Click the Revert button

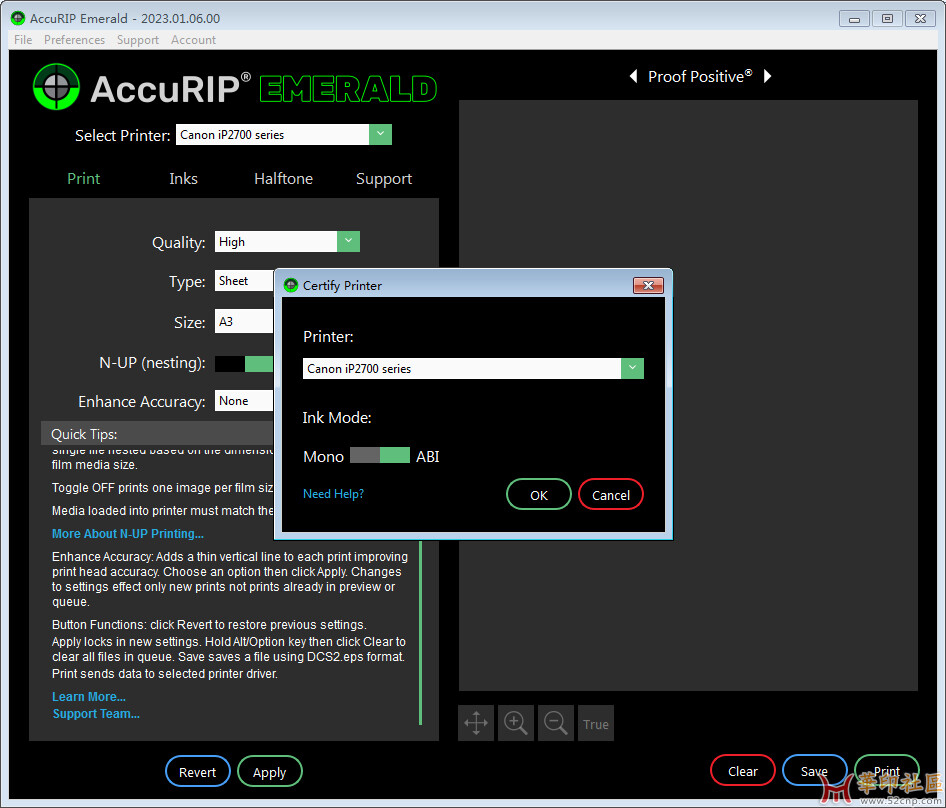(x=198, y=771)
